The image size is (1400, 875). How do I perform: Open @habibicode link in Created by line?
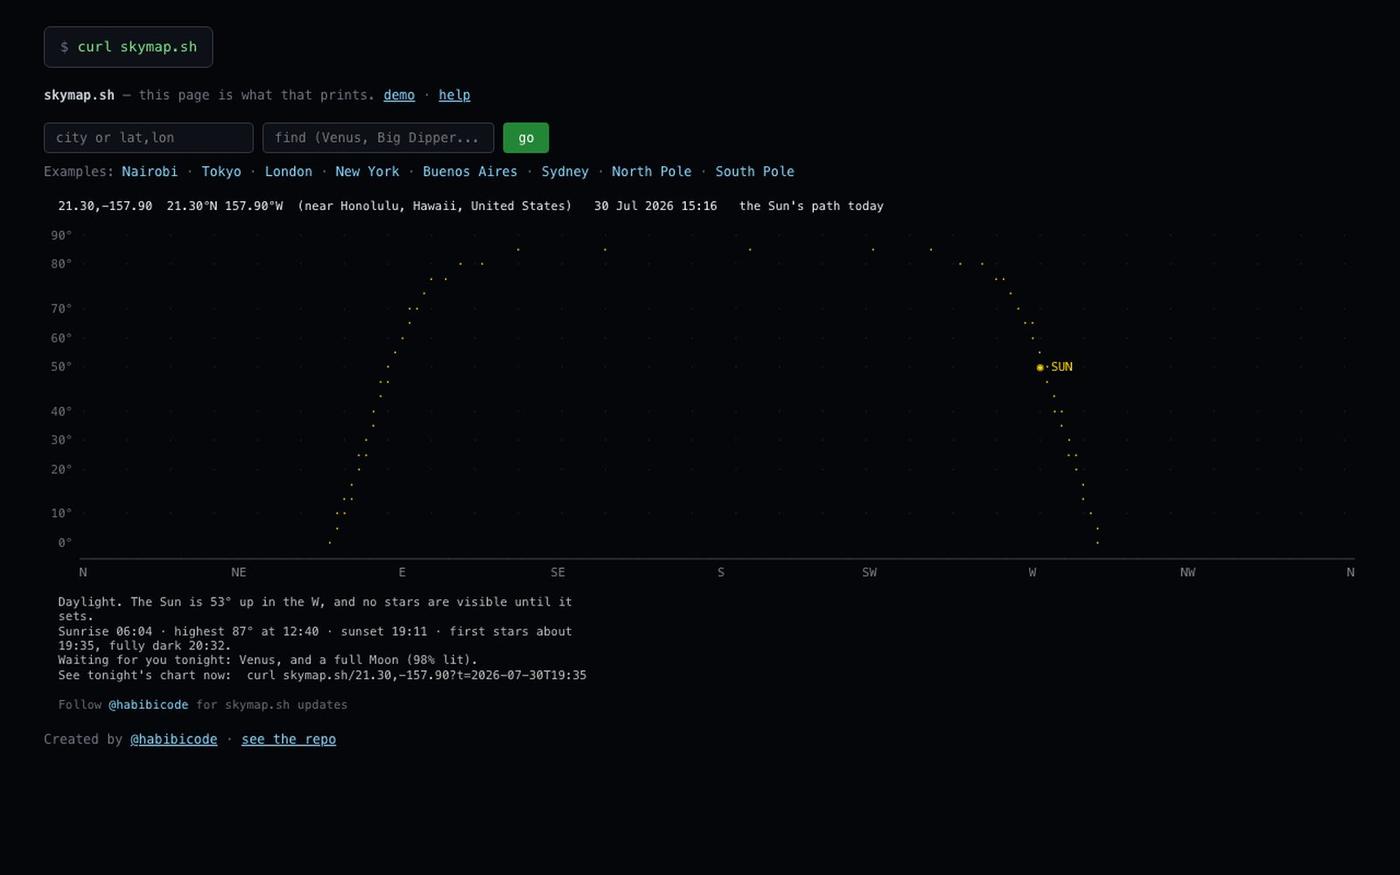pos(174,739)
